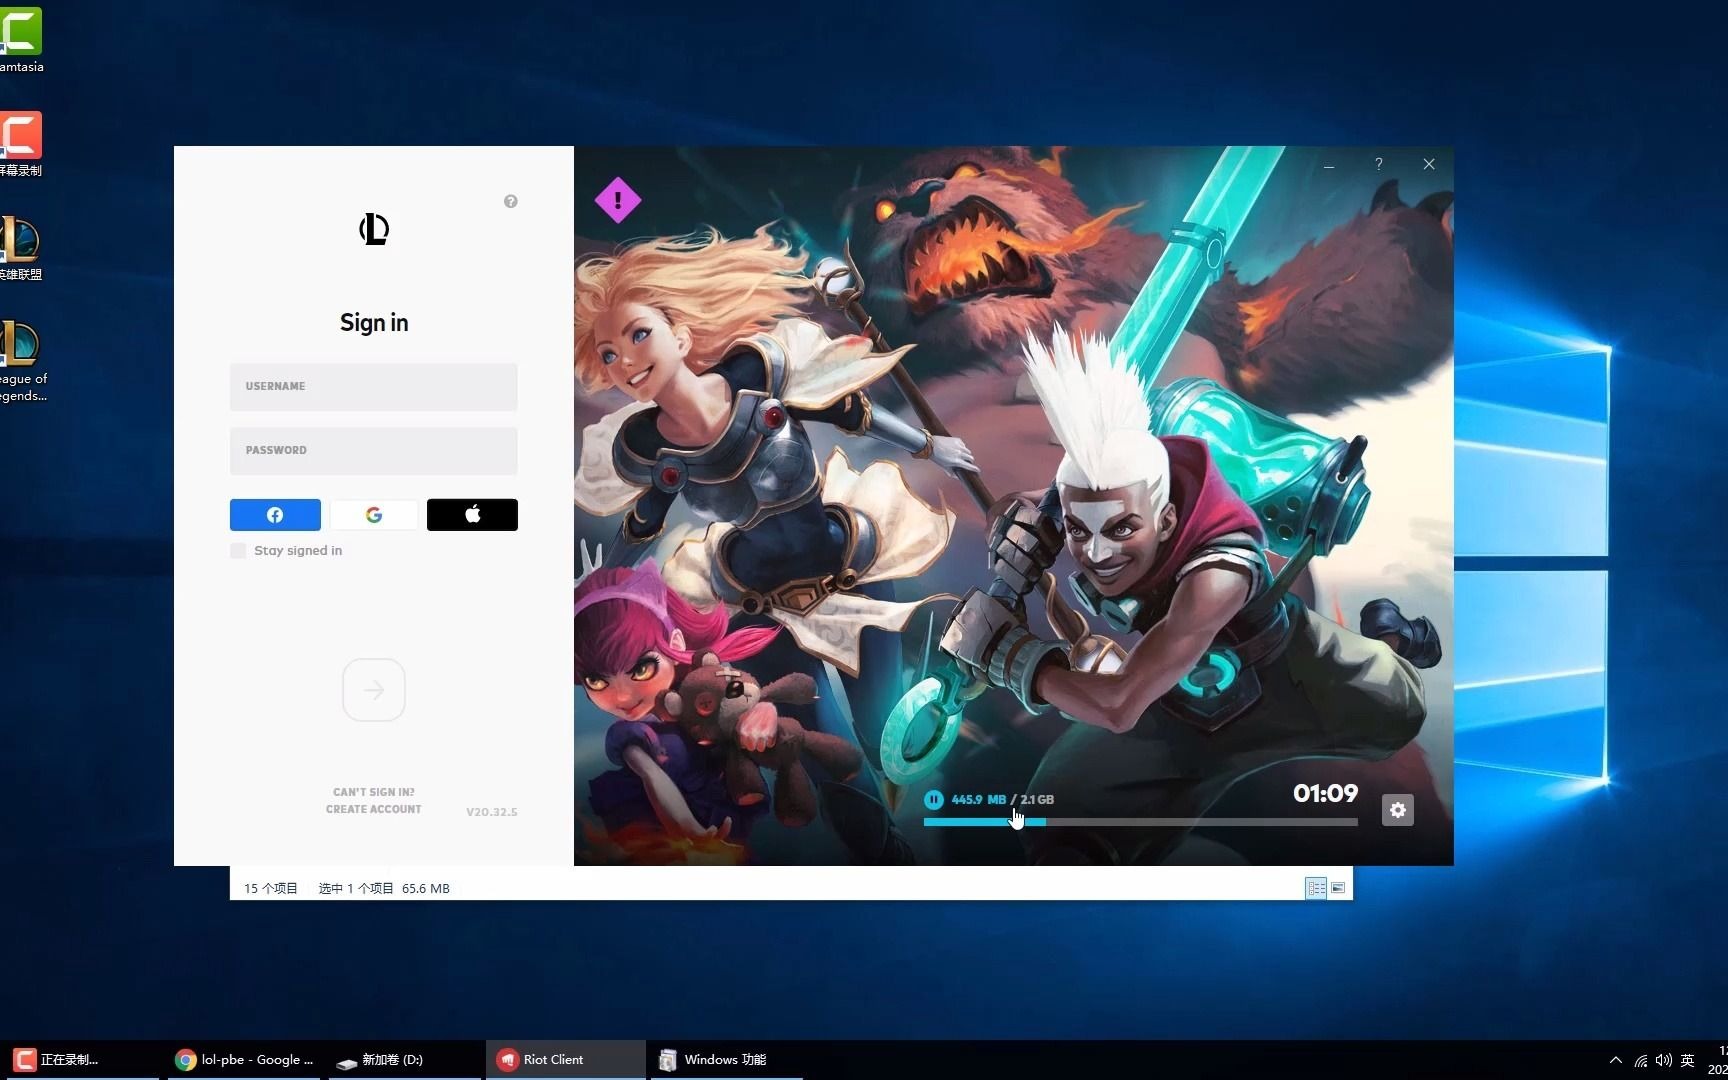The image size is (1728, 1080).
Task: Click the help question mark beside the logo
Action: tap(511, 201)
